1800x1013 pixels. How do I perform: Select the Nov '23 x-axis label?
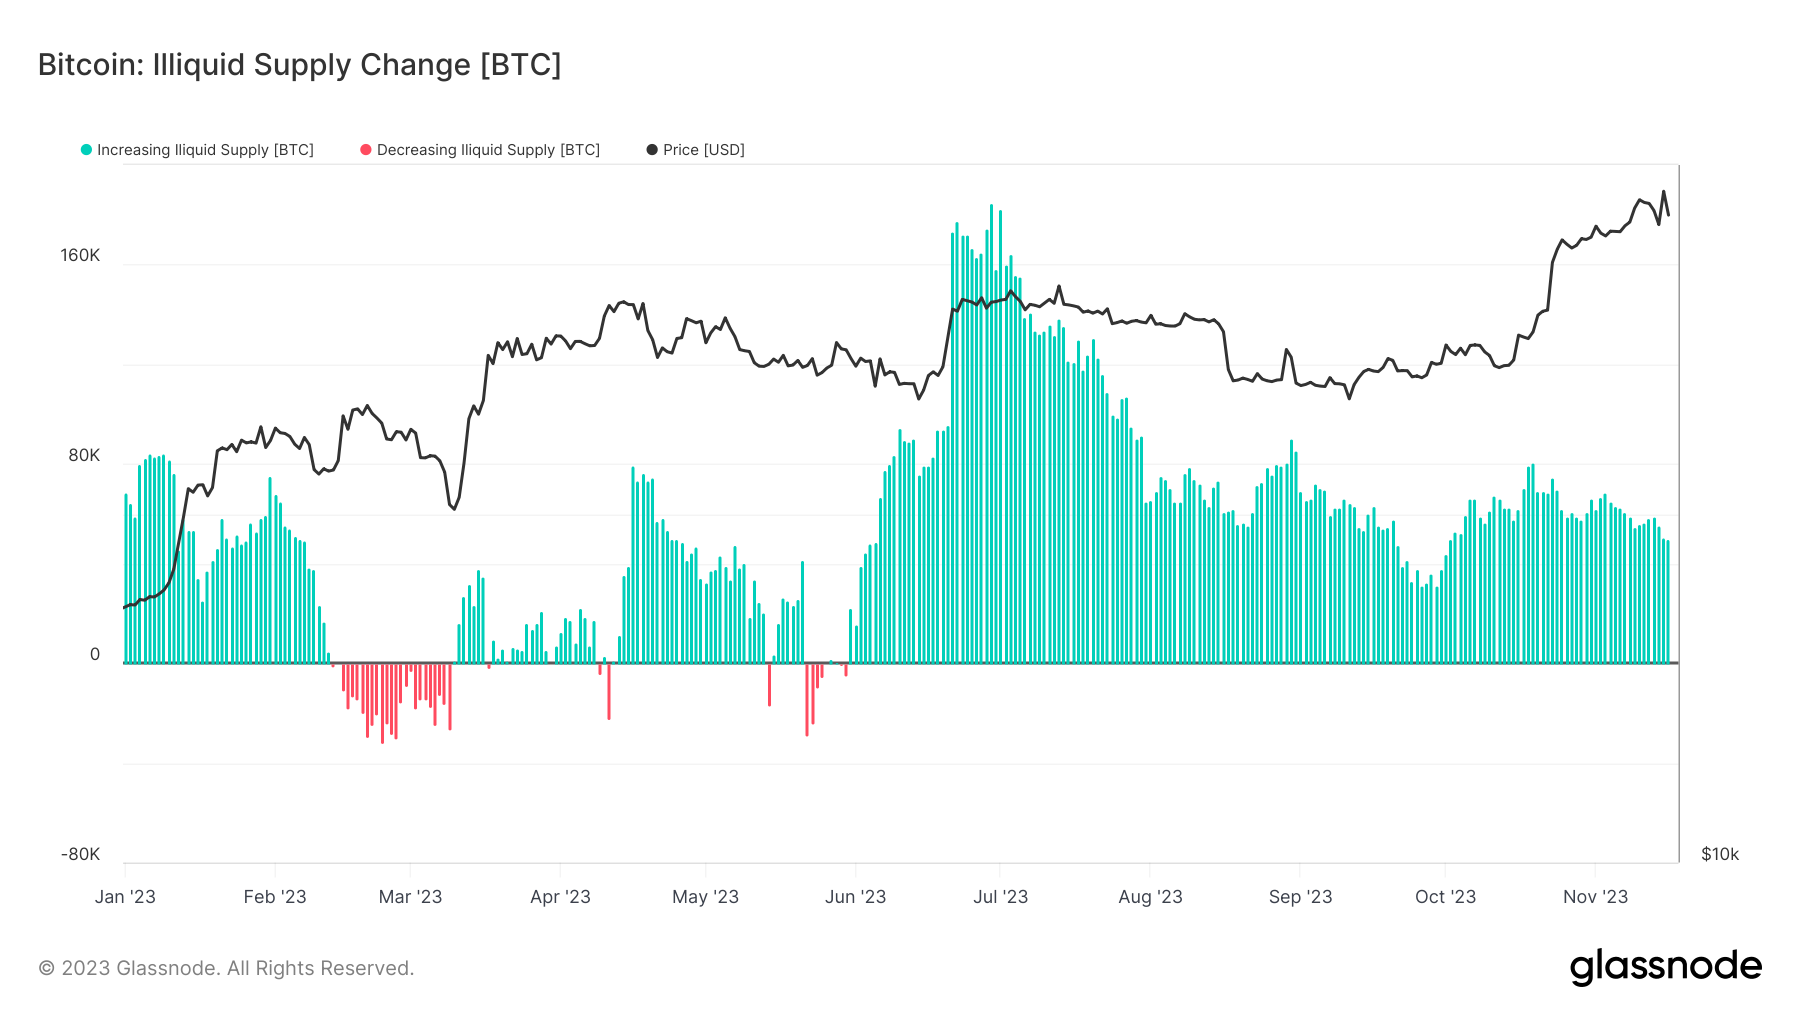(x=1595, y=897)
